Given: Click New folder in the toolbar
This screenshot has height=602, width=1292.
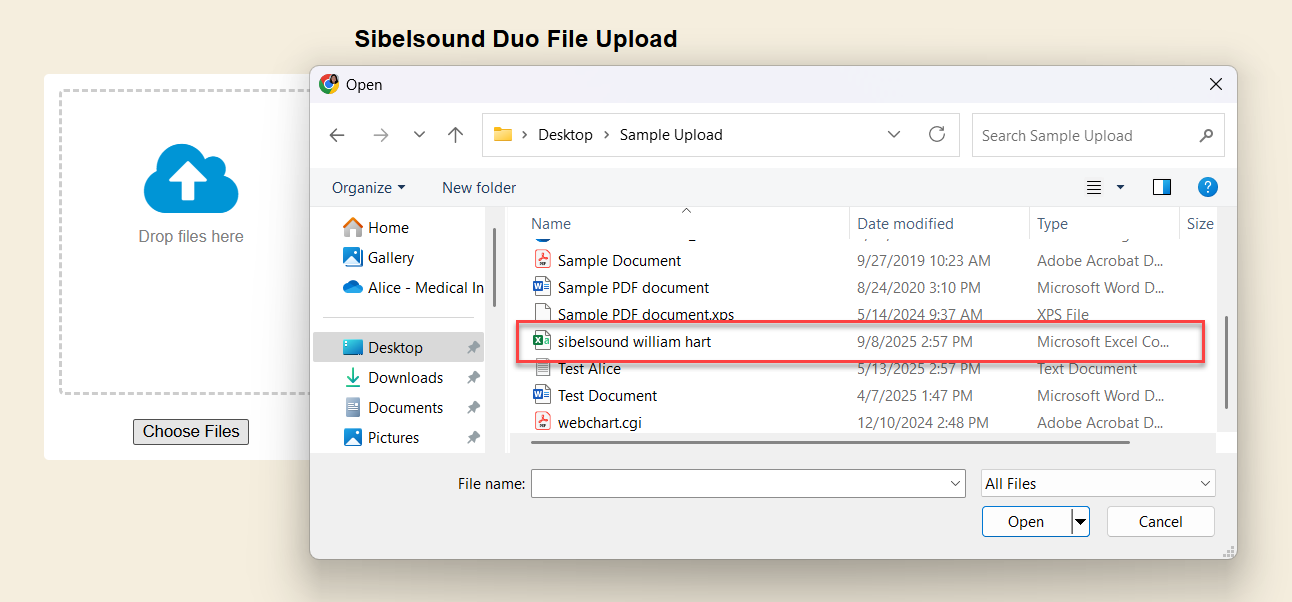Looking at the screenshot, I should coord(479,188).
